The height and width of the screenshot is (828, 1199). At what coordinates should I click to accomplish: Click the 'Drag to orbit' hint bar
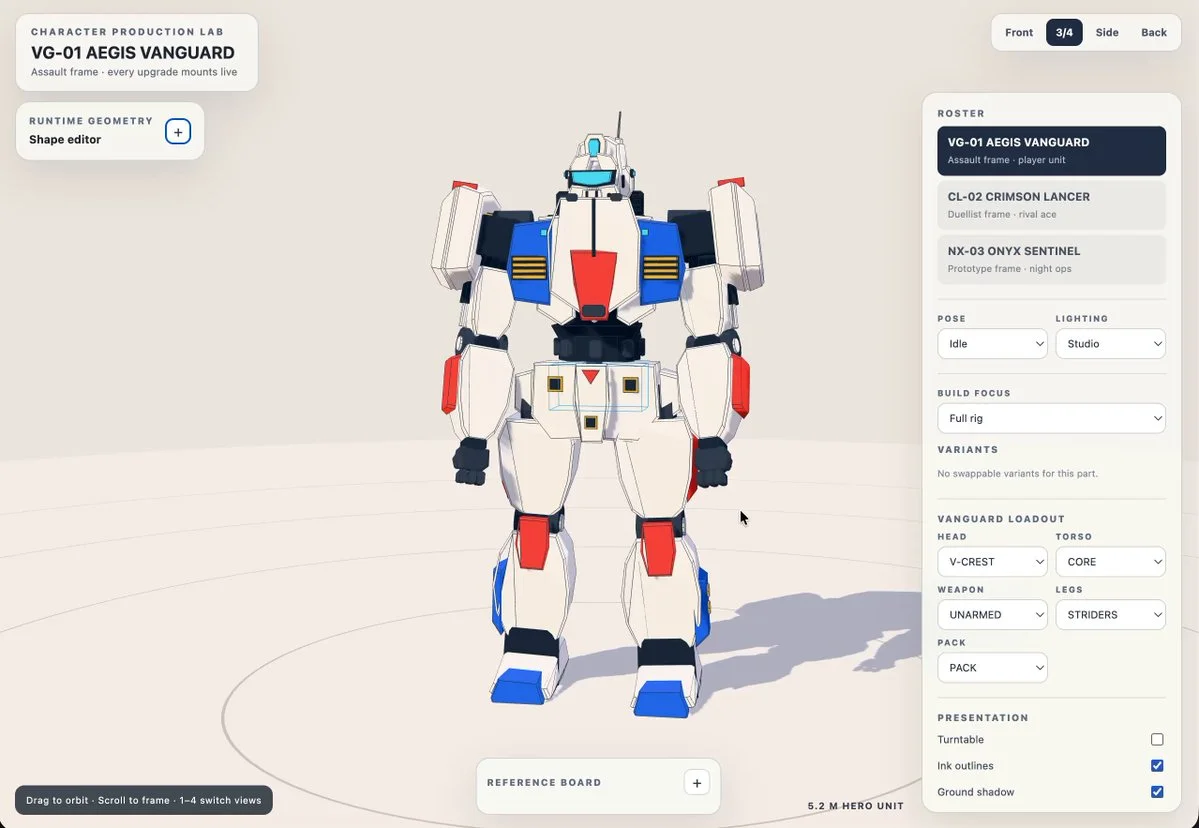pyautogui.click(x=144, y=800)
